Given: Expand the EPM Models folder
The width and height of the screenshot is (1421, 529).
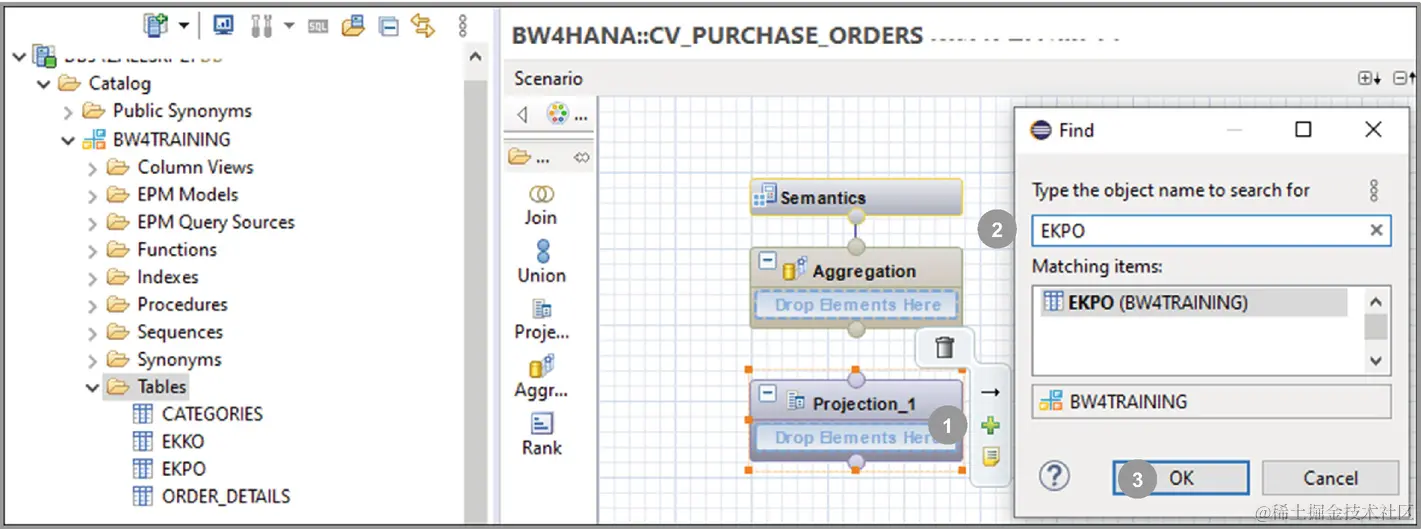Looking at the screenshot, I should coord(93,195).
